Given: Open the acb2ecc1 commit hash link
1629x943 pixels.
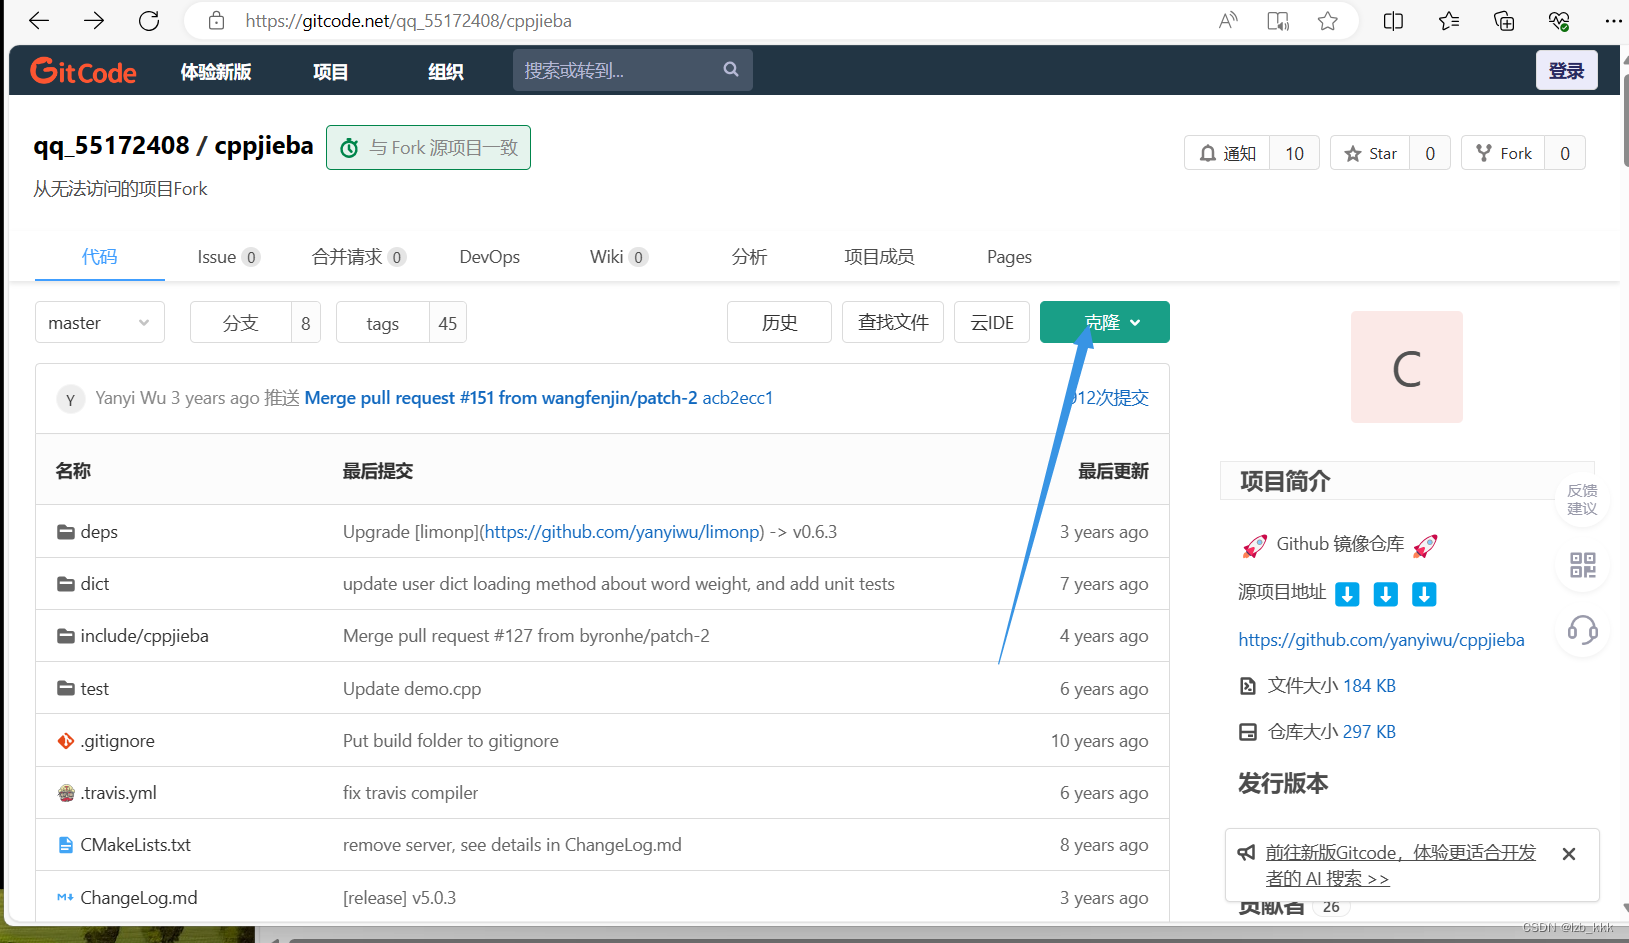Looking at the screenshot, I should coord(738,398).
